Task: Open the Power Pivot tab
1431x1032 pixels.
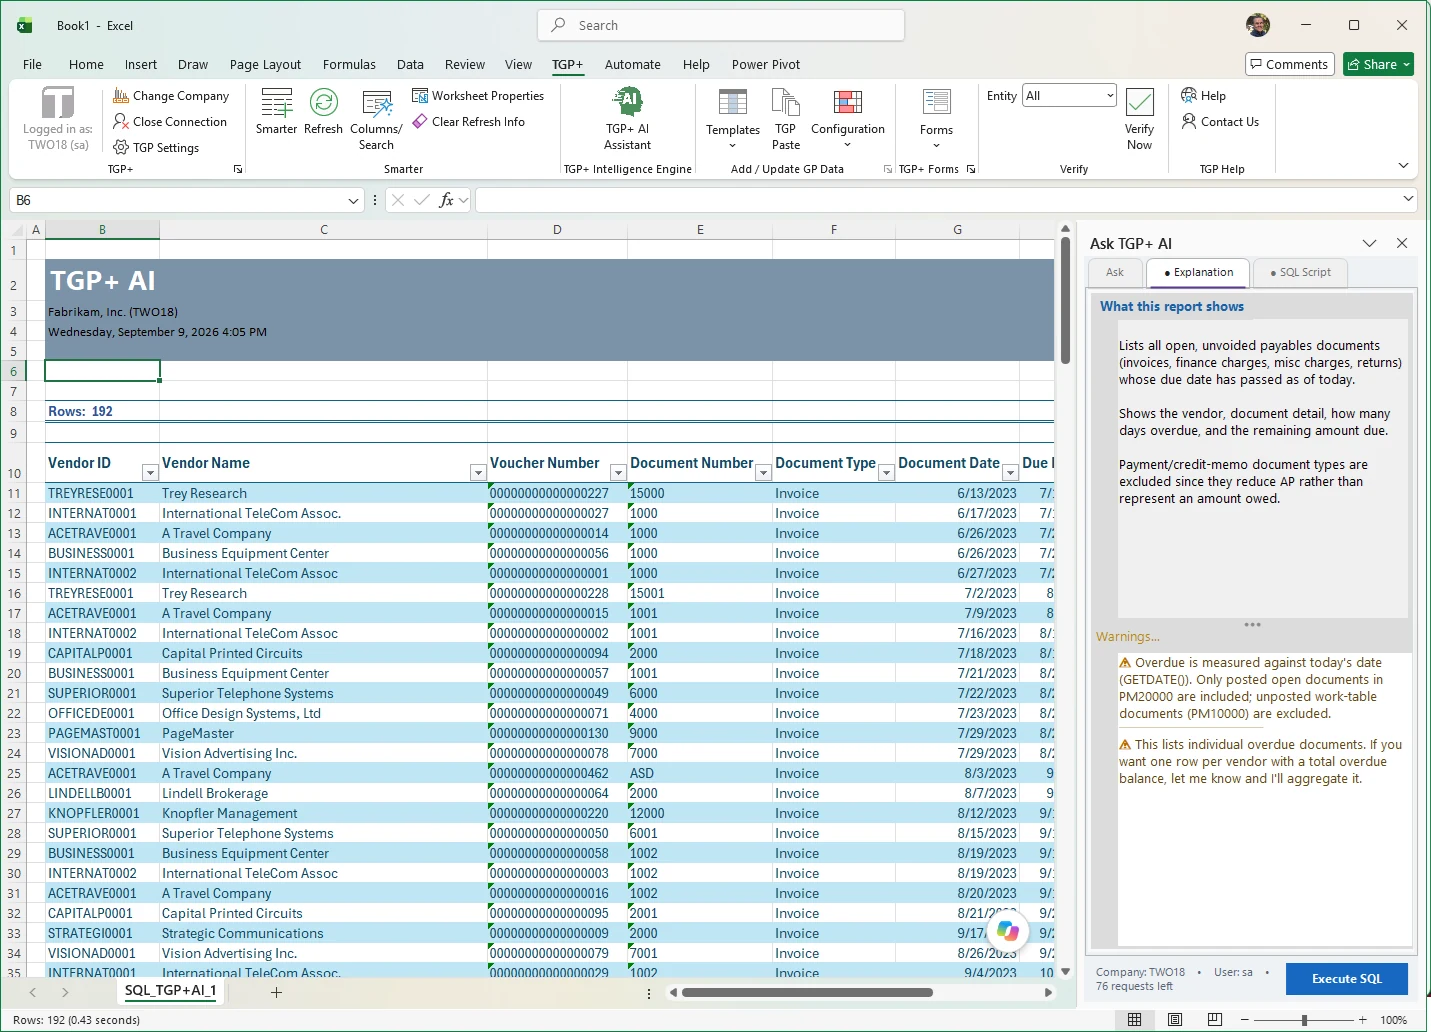Action: click(766, 65)
